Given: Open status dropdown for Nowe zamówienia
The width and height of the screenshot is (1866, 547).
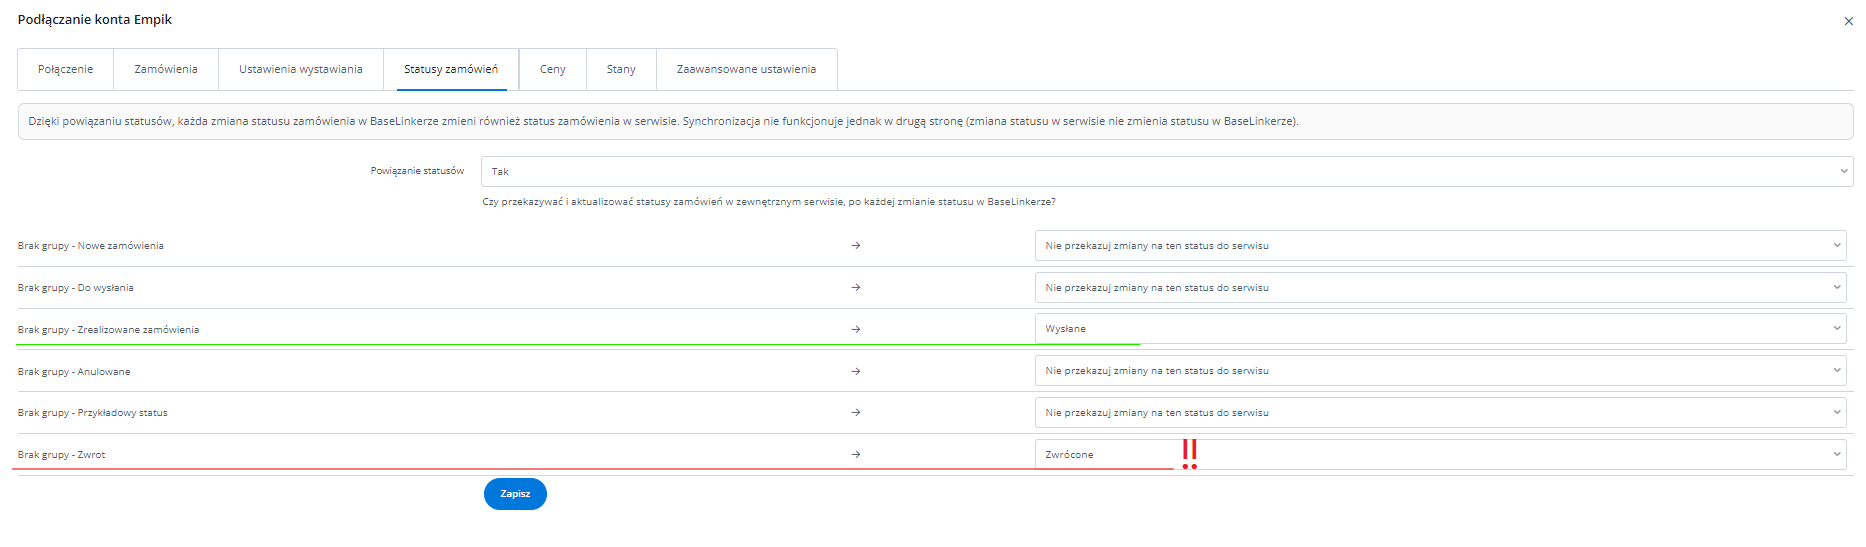Looking at the screenshot, I should (x=1440, y=246).
